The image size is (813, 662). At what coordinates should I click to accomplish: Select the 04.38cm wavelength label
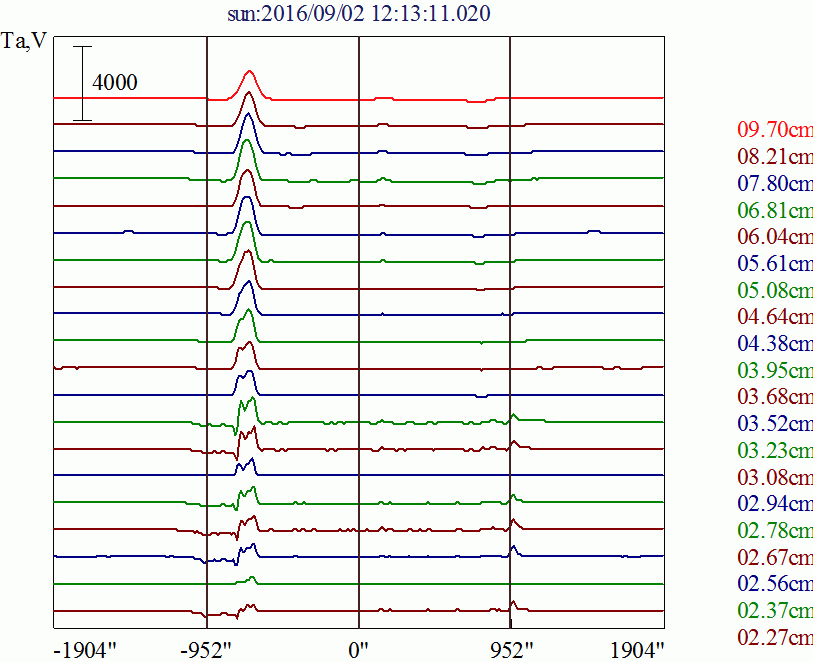(775, 343)
